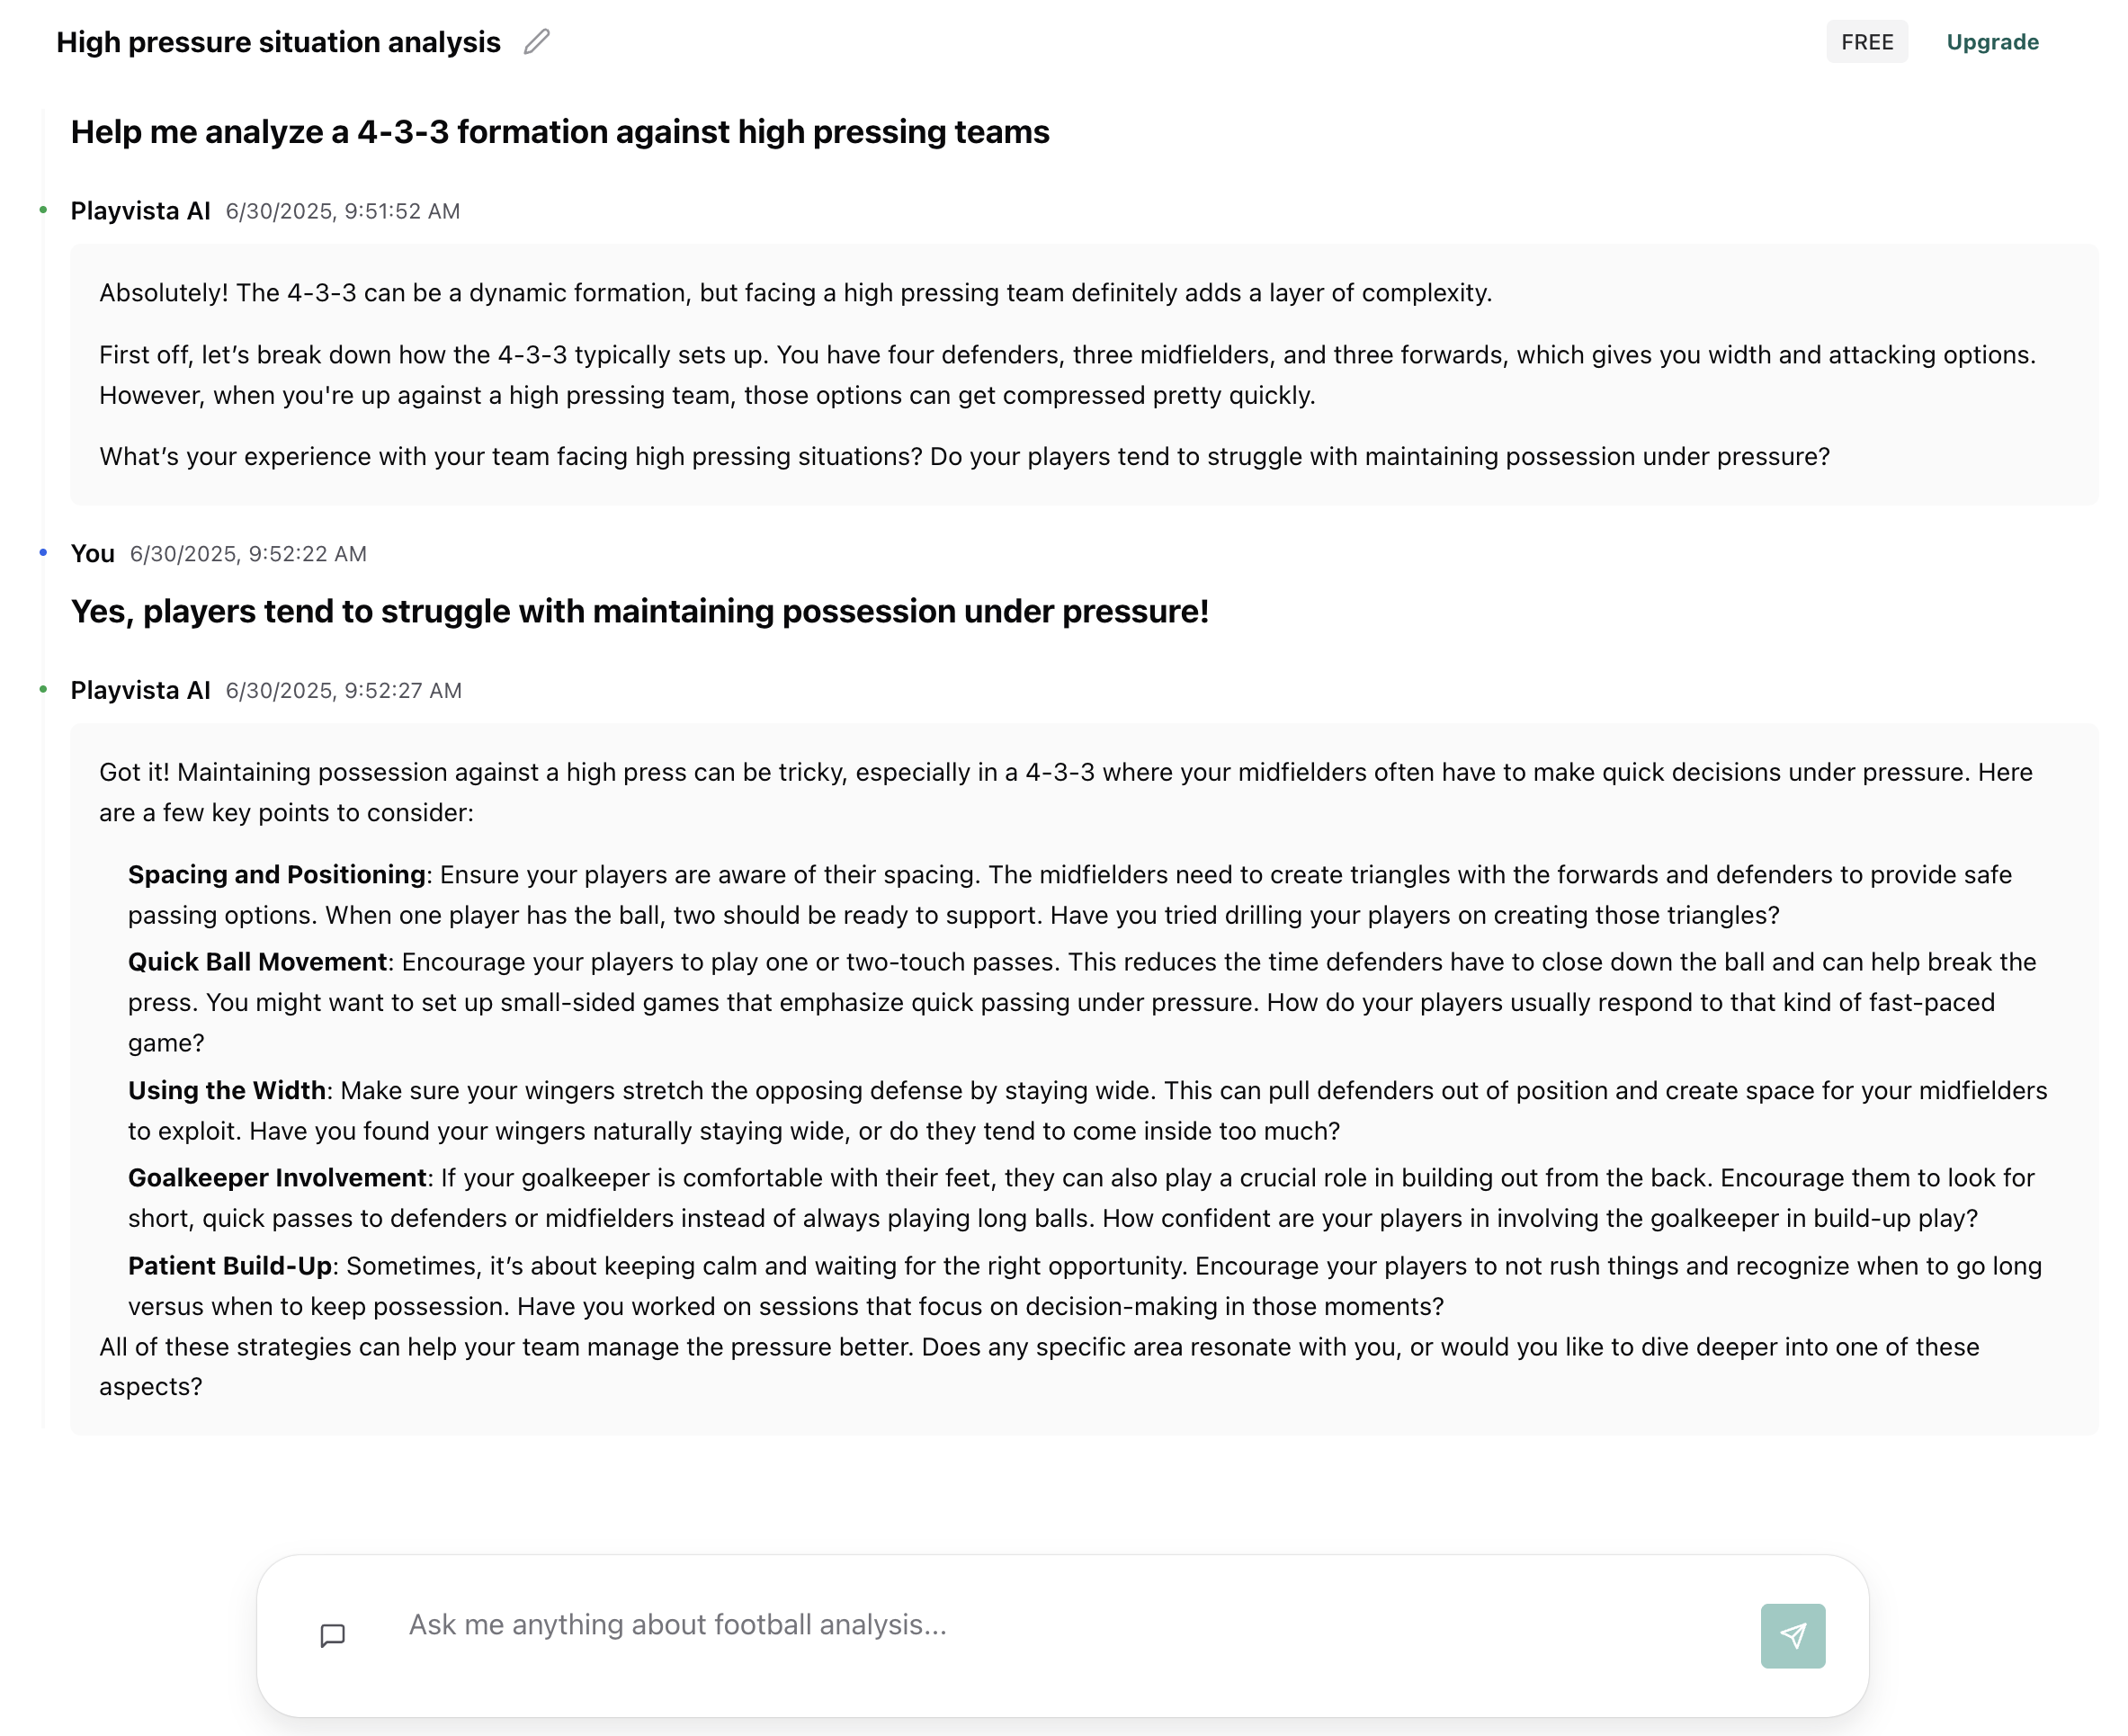Open the Upgrade page
The height and width of the screenshot is (1736, 2128).
point(1992,41)
